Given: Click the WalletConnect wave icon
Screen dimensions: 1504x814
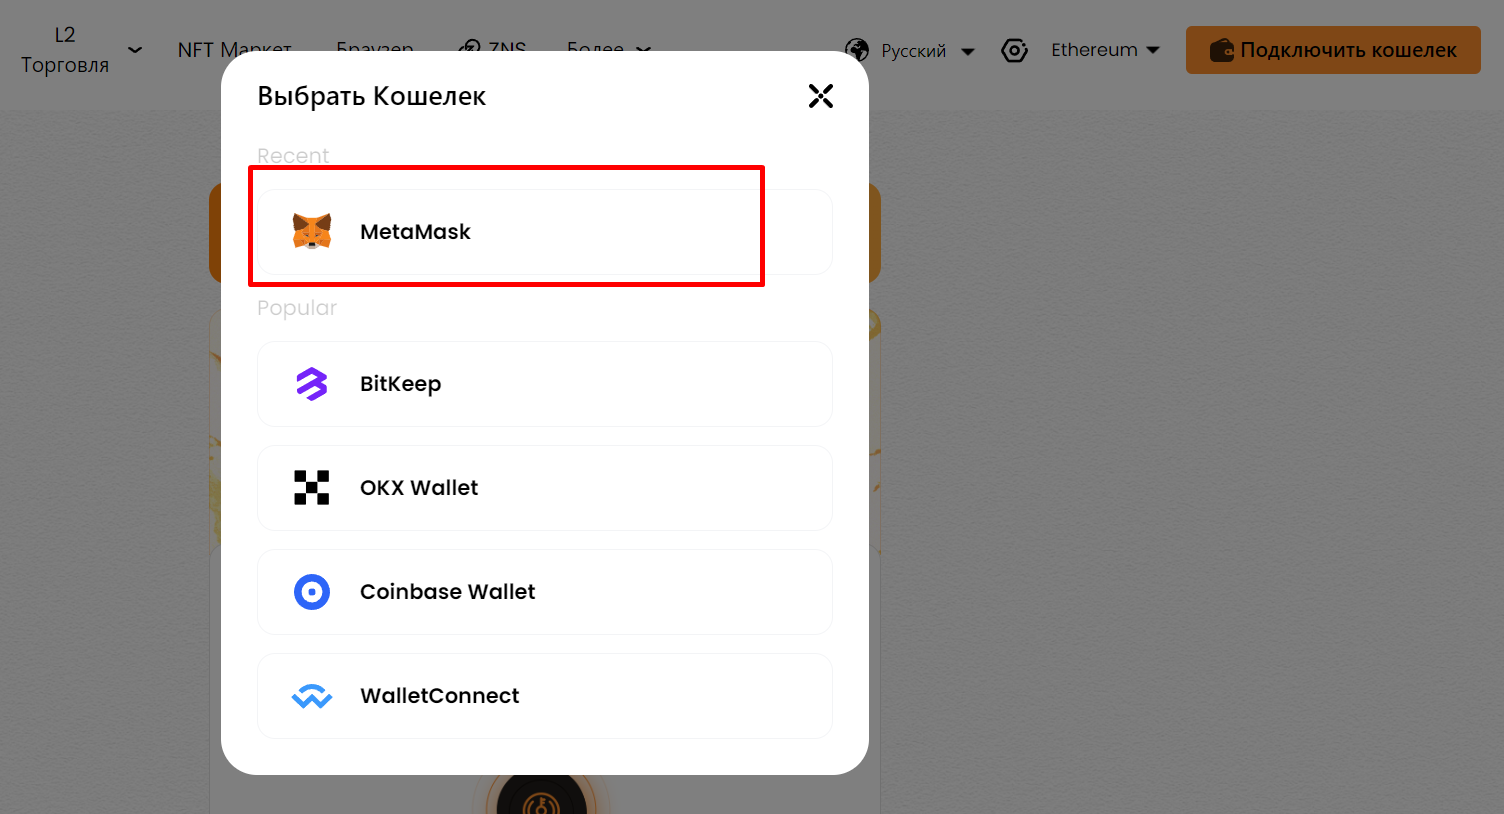Looking at the screenshot, I should click(x=312, y=696).
